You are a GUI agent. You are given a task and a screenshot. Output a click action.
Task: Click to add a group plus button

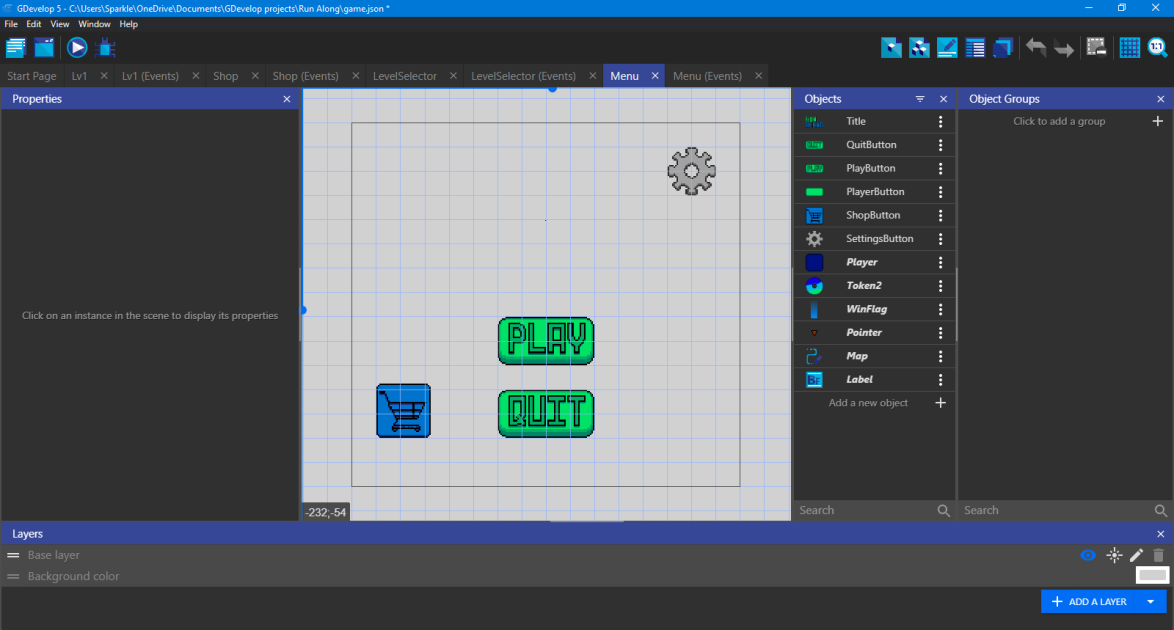click(1158, 121)
